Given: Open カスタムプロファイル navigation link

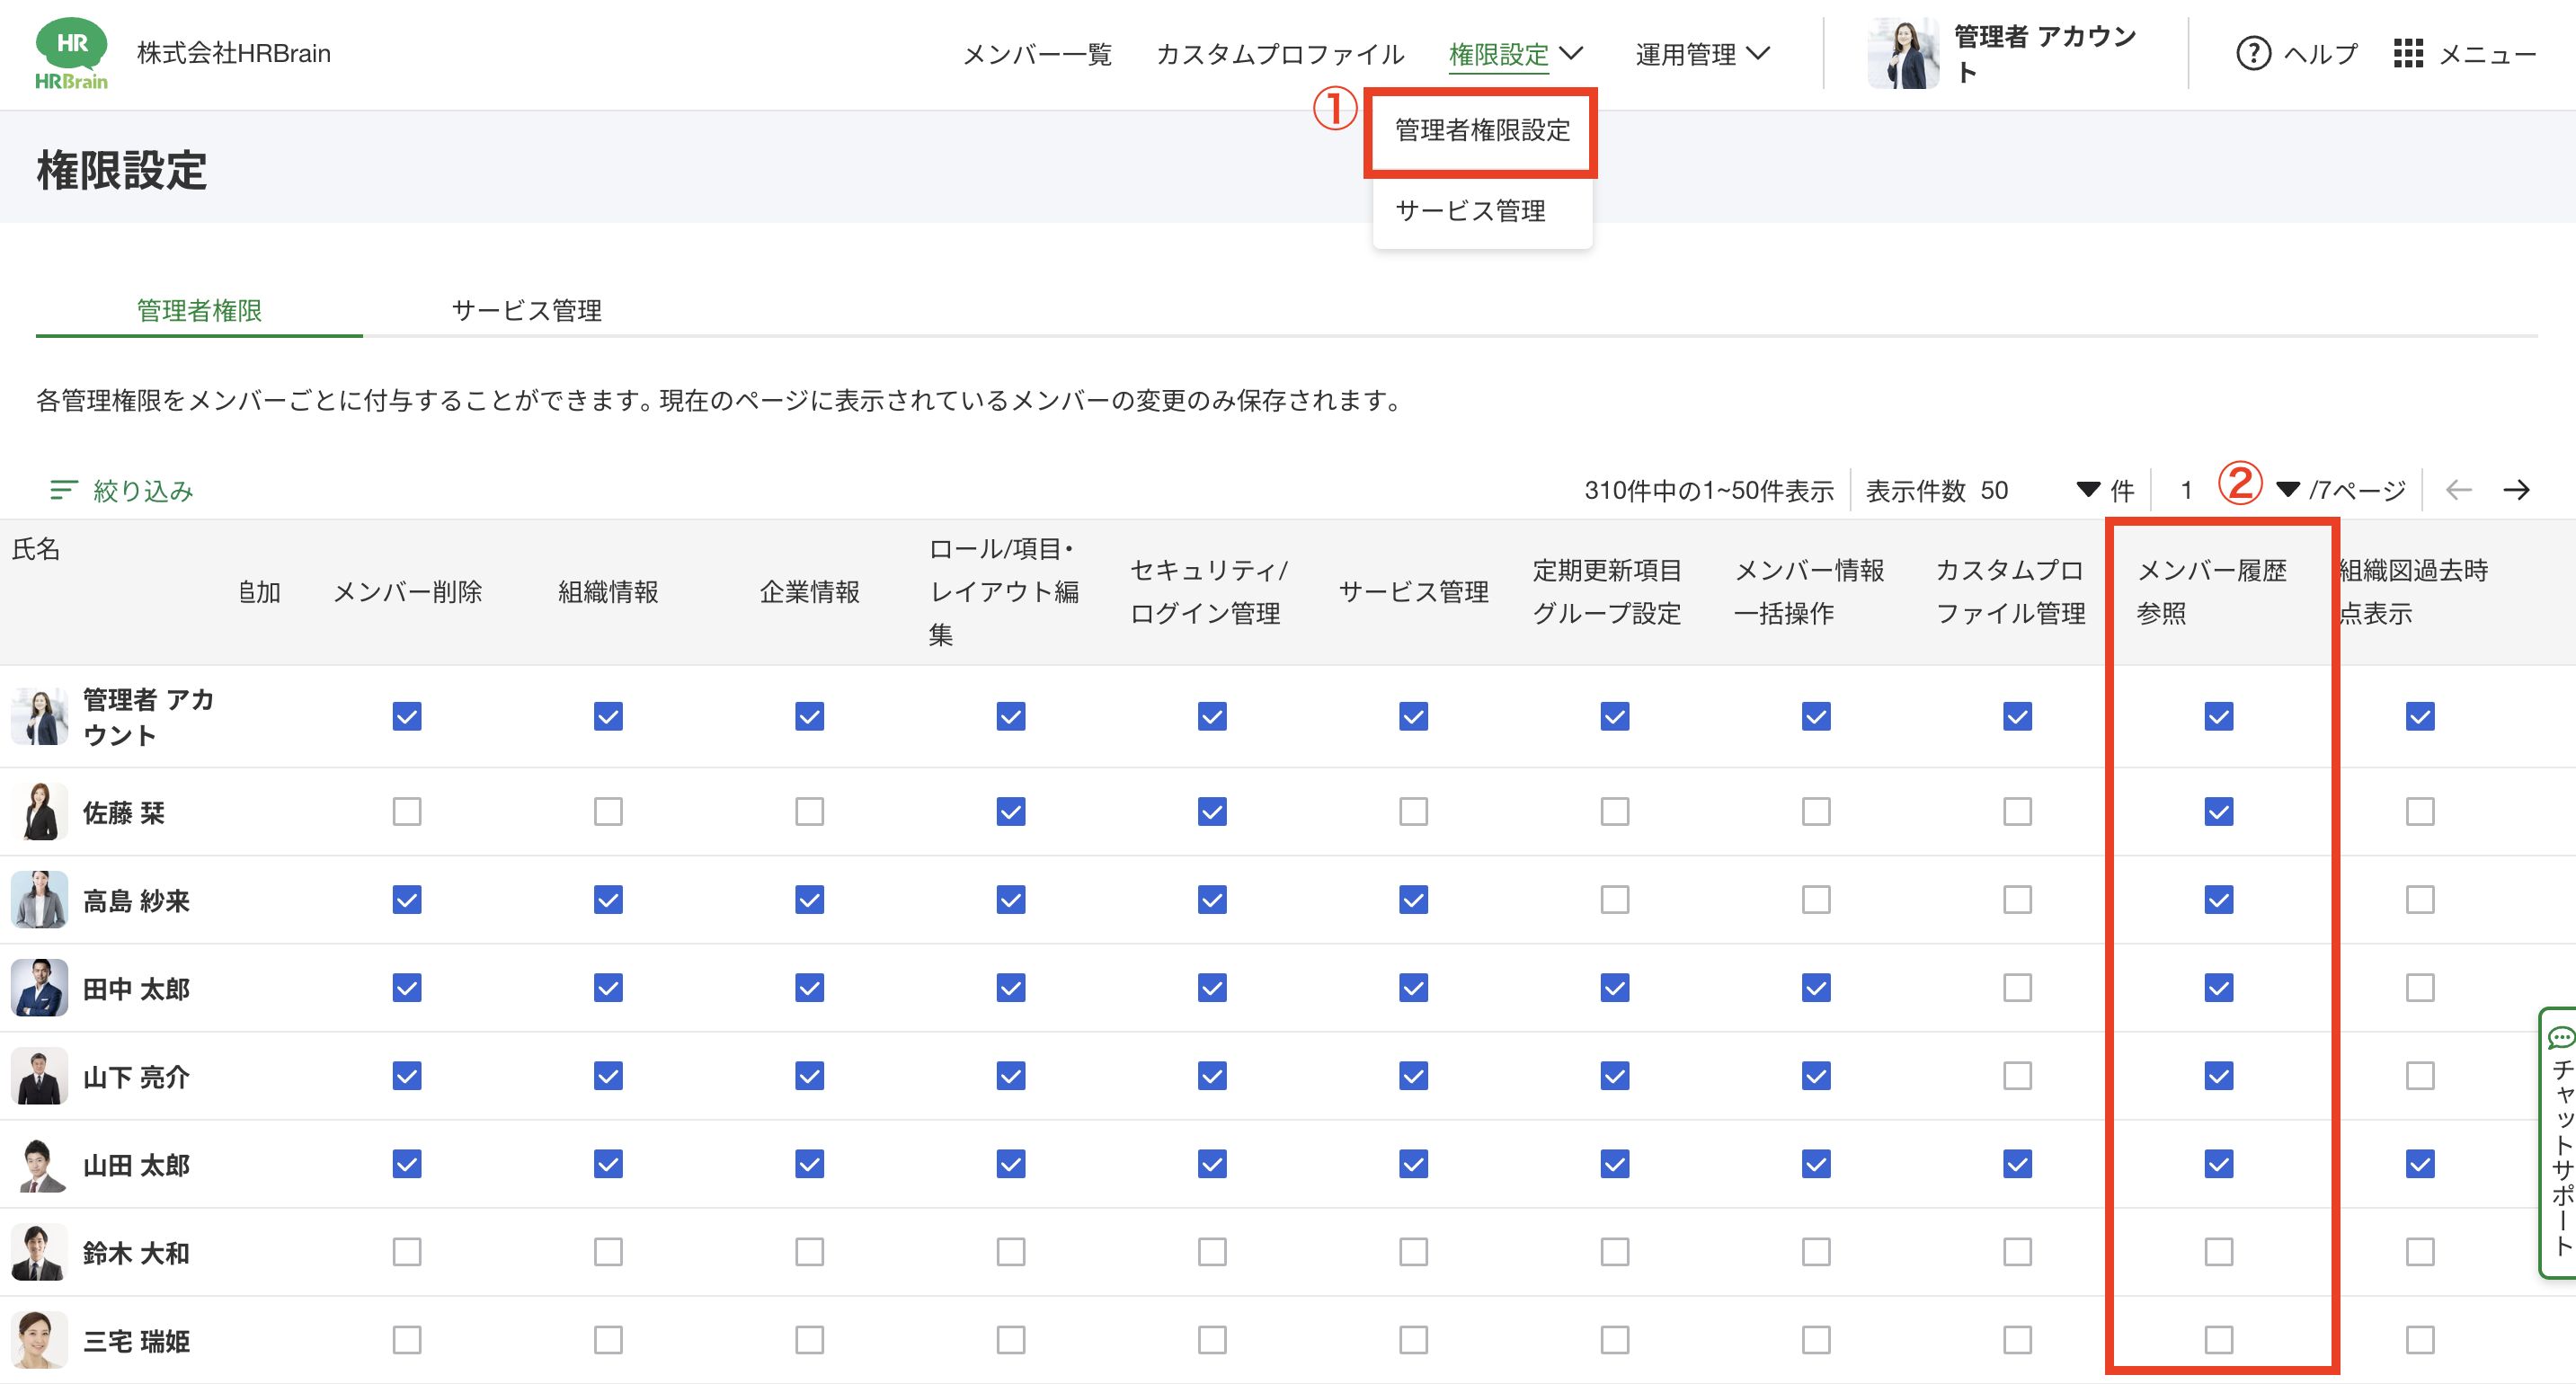Looking at the screenshot, I should [1280, 54].
